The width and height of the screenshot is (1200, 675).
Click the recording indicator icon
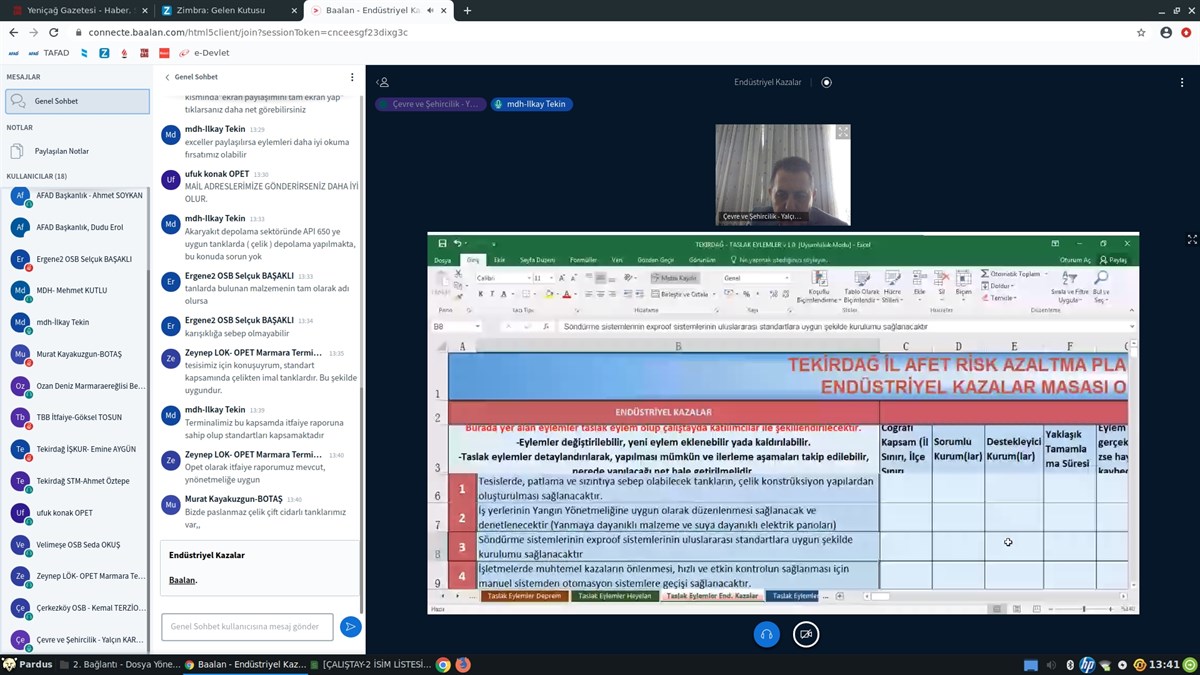pyautogui.click(x=826, y=82)
